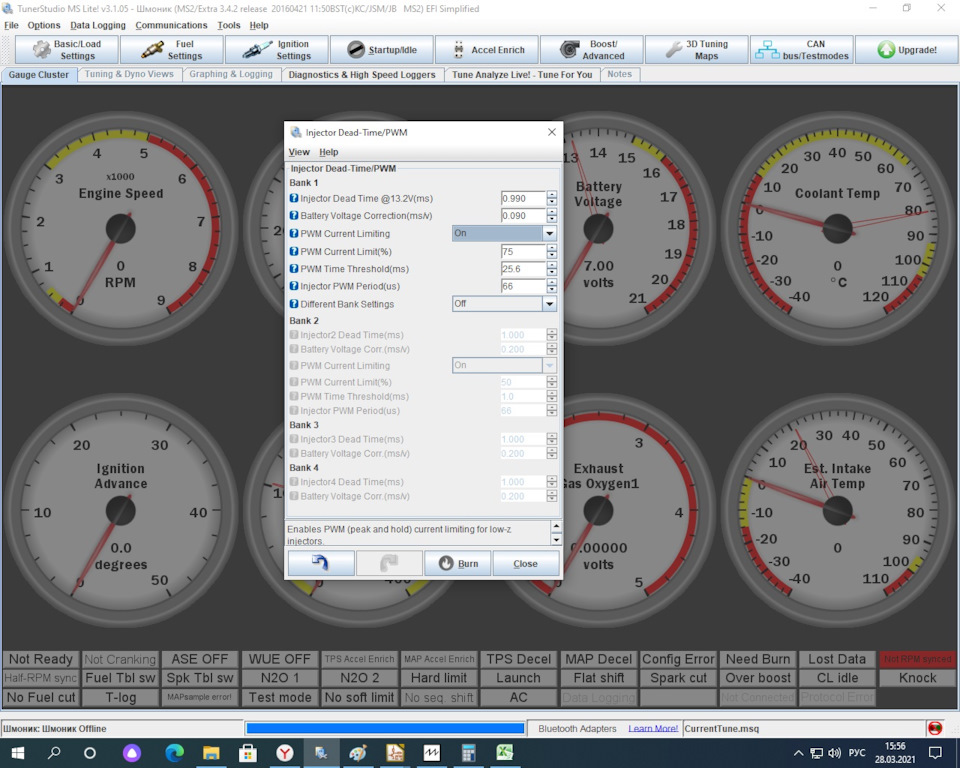Open the Communications menu
The width and height of the screenshot is (960, 768).
(x=171, y=25)
